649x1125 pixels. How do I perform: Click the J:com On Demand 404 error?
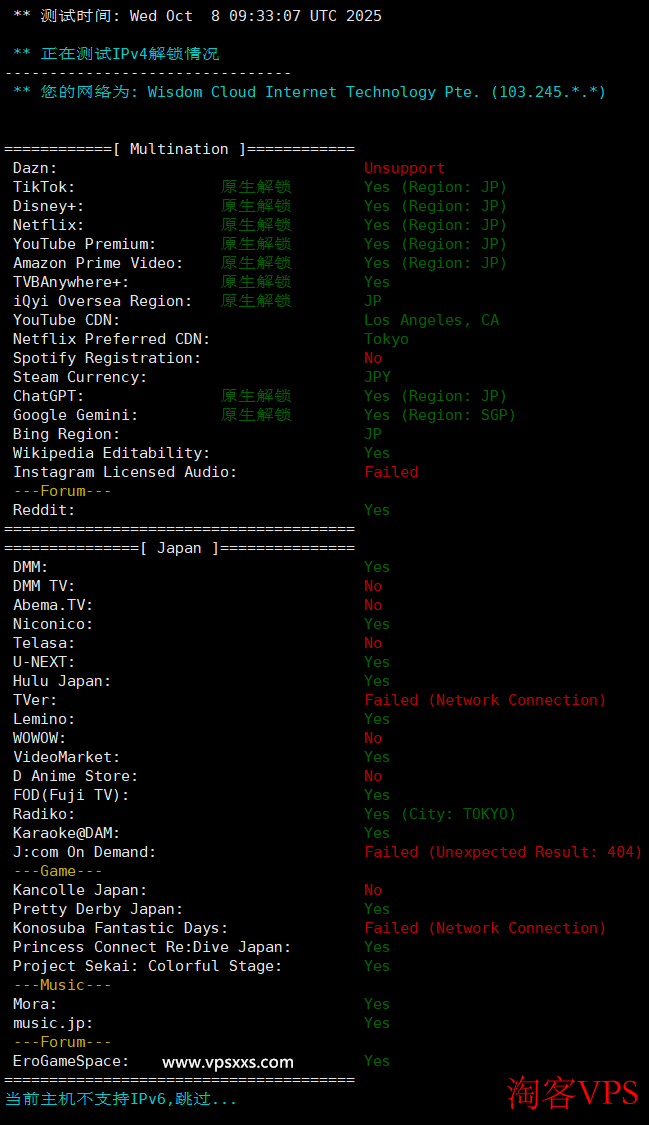point(503,852)
